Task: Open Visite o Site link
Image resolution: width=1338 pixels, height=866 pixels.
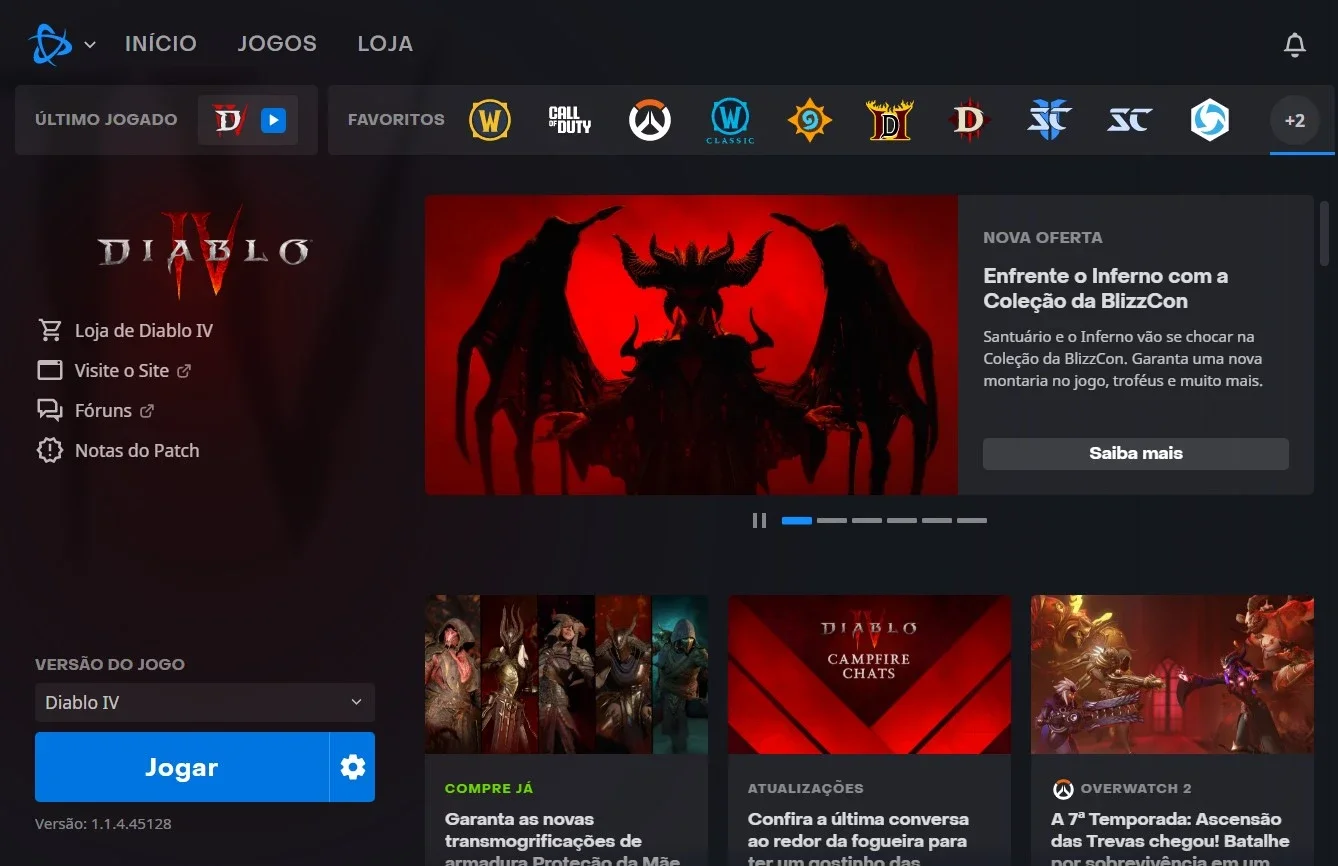Action: pos(122,370)
